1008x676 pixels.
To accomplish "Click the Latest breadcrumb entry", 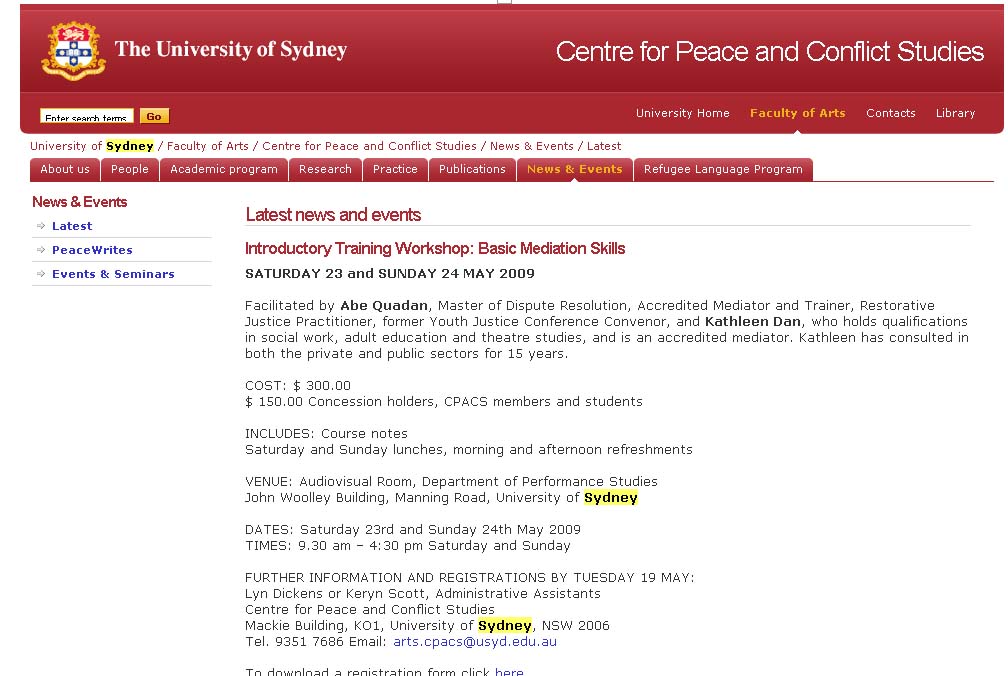I will pyautogui.click(x=604, y=146).
